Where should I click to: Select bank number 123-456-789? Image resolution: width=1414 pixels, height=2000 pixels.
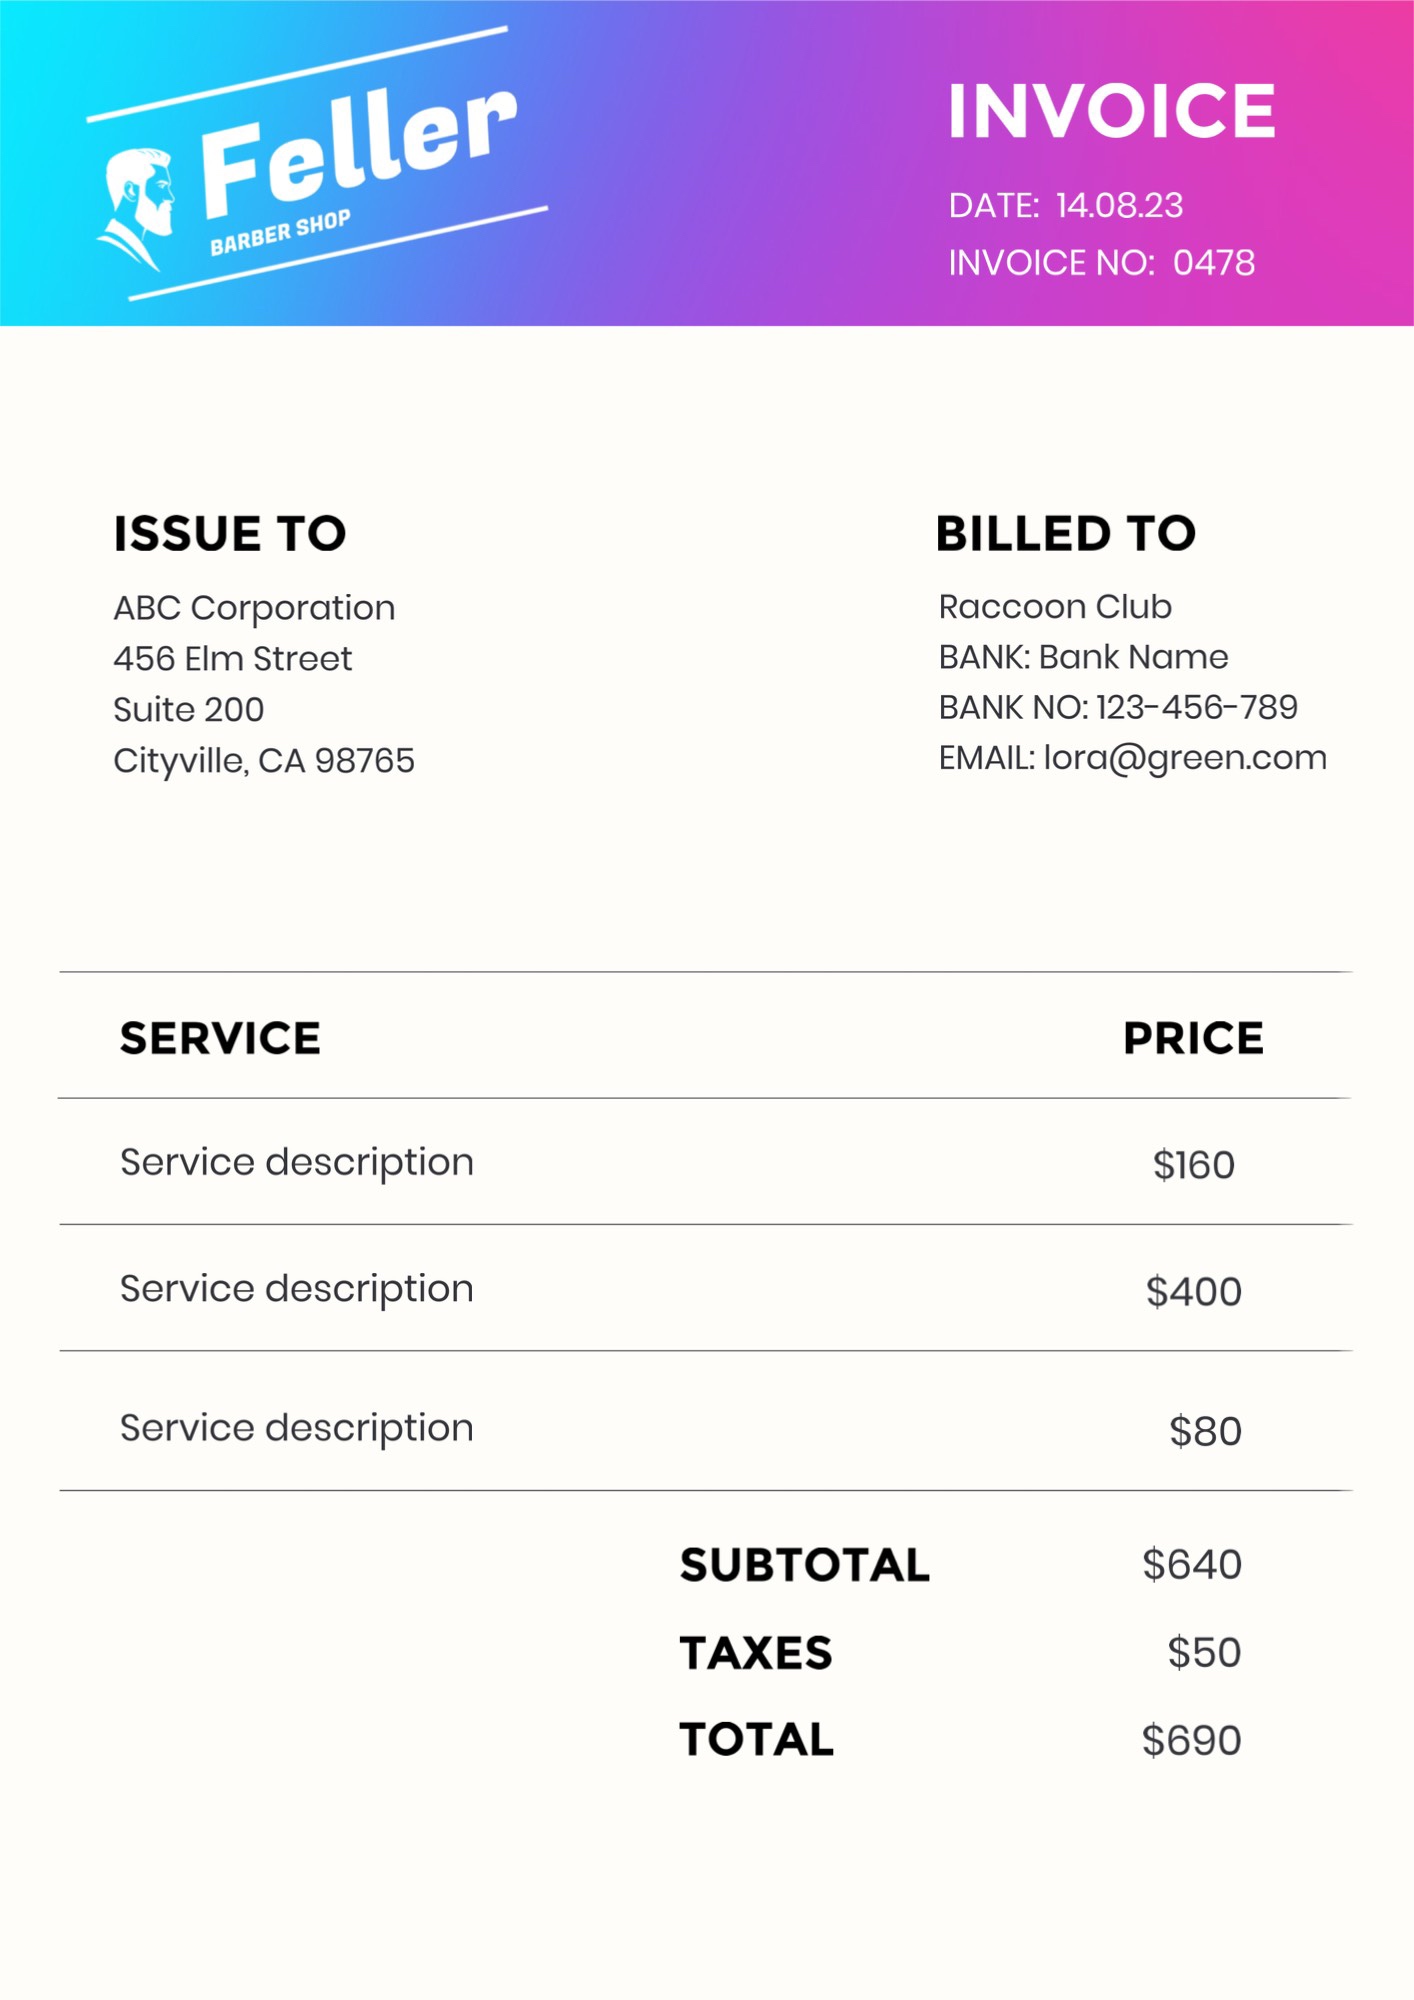(1196, 708)
